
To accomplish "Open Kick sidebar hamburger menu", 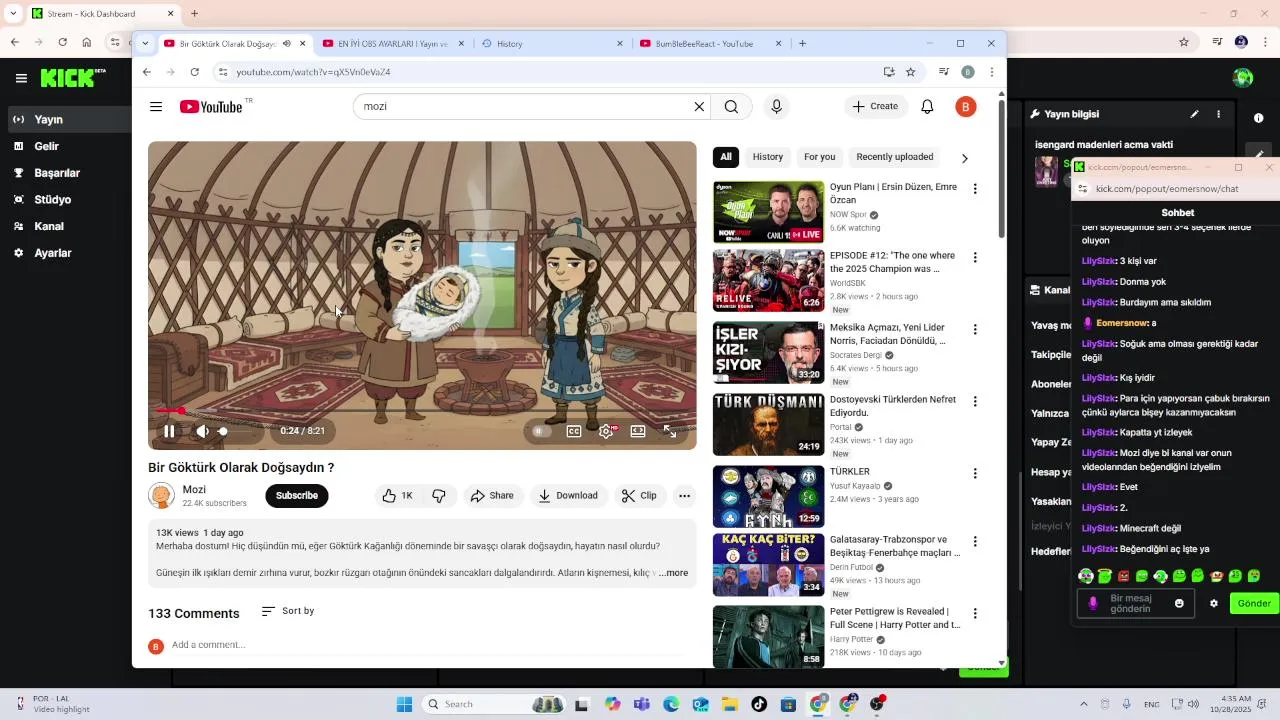I will pos(21,78).
